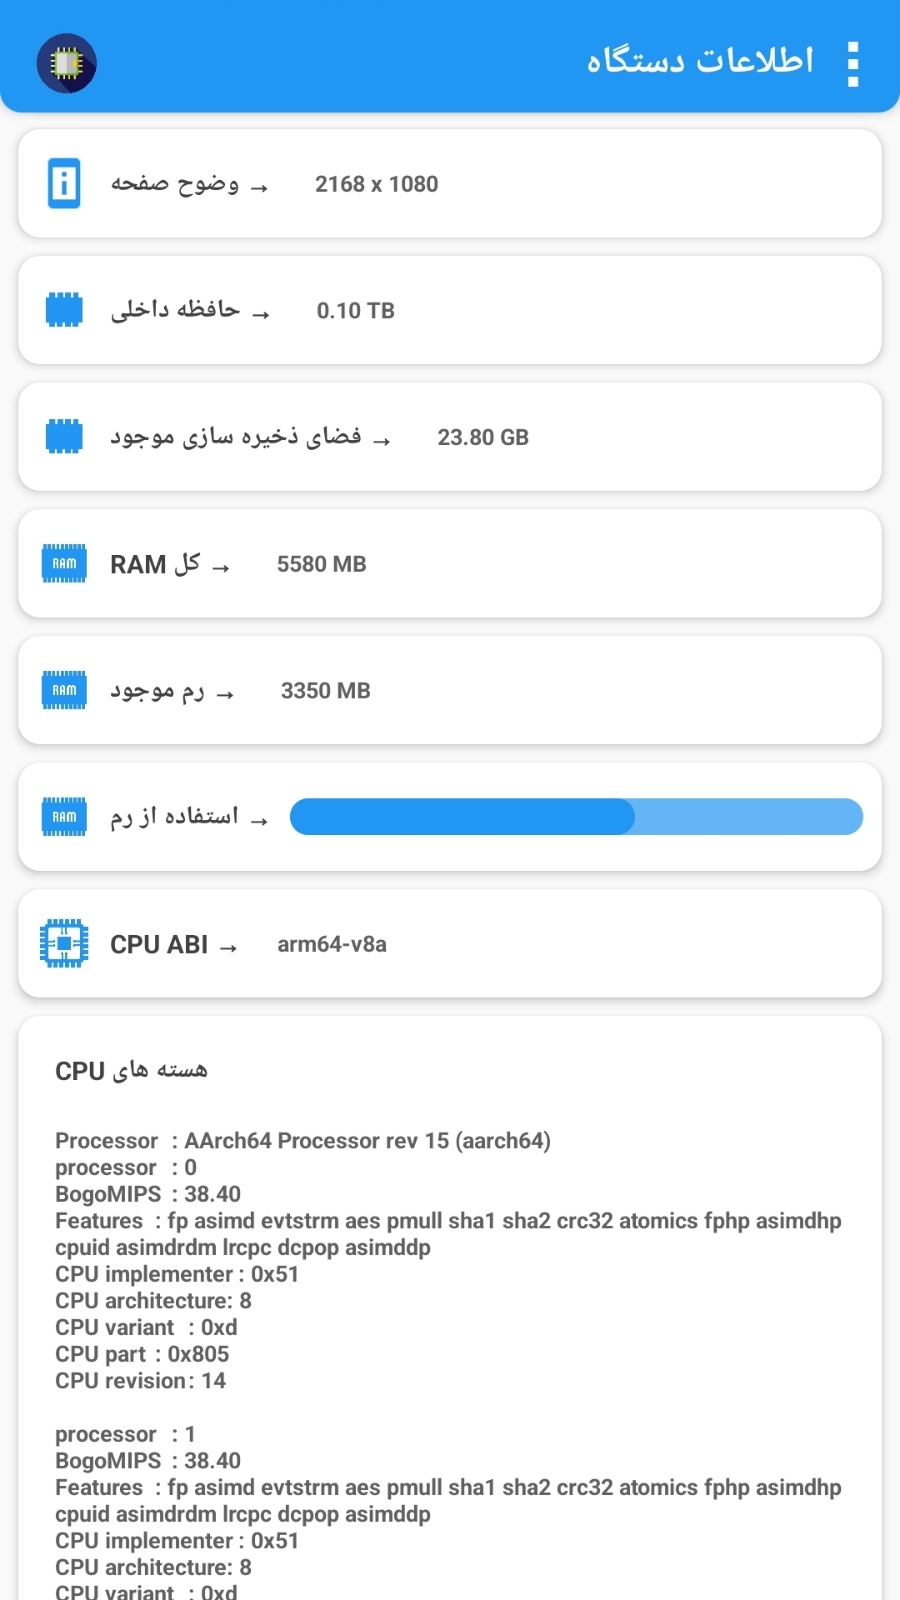Click the 2168 x 1080 resolution value
The width and height of the screenshot is (900, 1600).
376,184
